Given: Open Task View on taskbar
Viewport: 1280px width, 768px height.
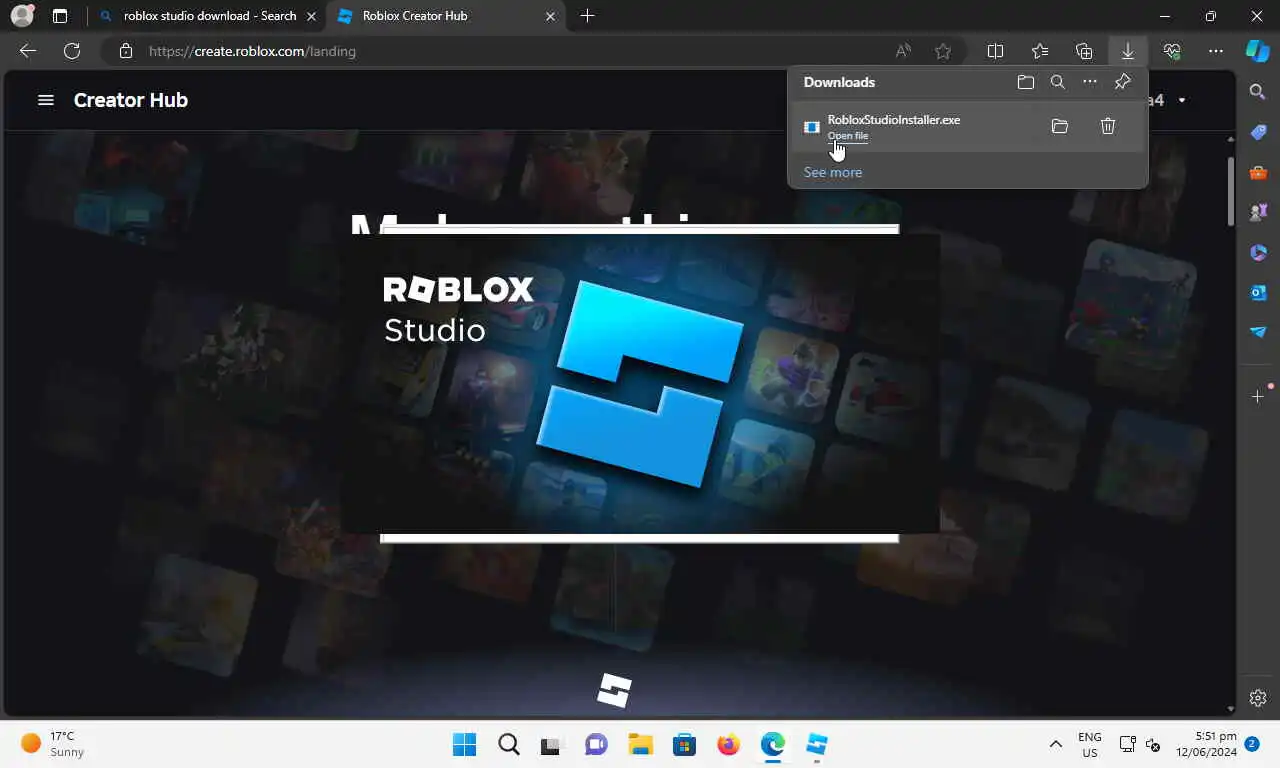Looking at the screenshot, I should pyautogui.click(x=552, y=745).
